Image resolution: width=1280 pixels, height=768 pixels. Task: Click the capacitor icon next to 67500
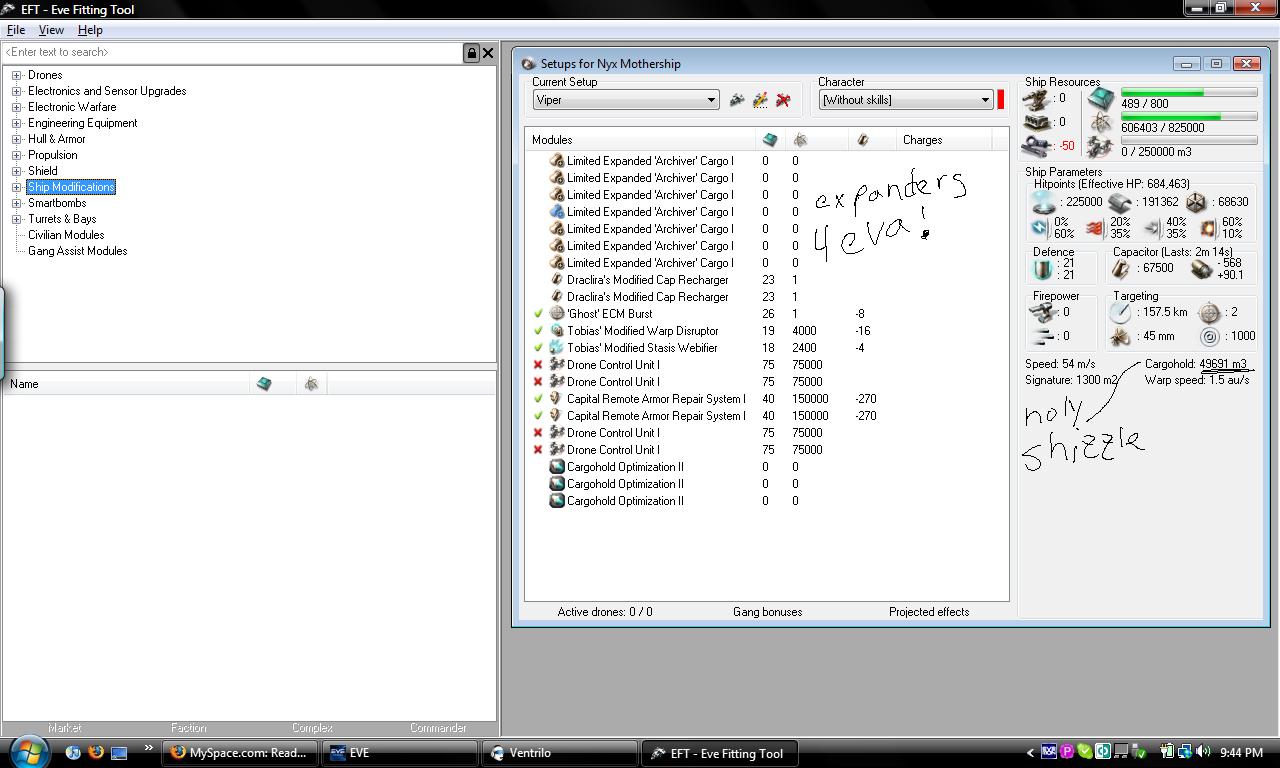pos(1121,269)
